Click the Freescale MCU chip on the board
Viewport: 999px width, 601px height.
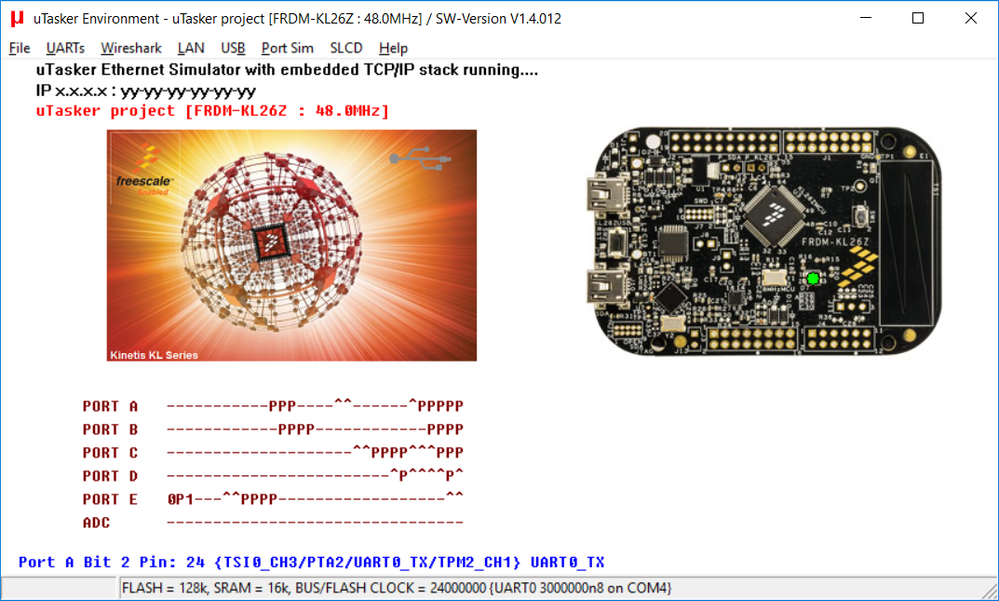775,215
